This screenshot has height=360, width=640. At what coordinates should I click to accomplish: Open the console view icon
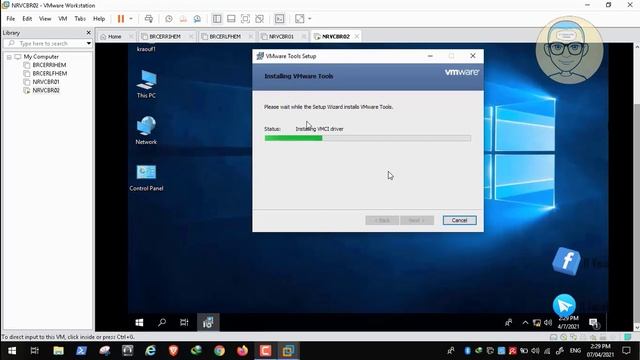[x=280, y=19]
